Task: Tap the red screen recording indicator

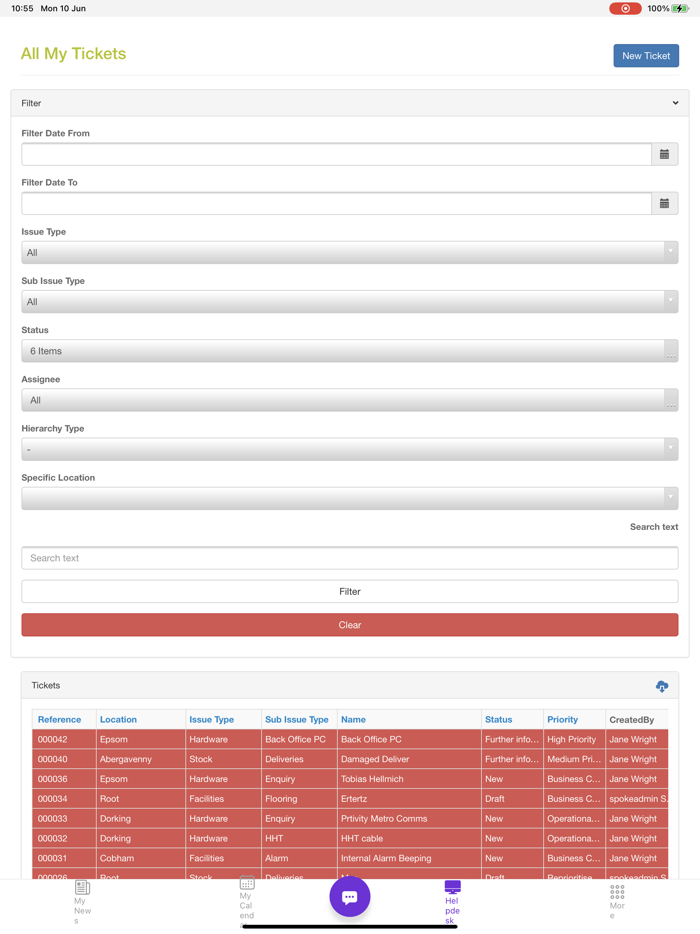Action: (625, 8)
